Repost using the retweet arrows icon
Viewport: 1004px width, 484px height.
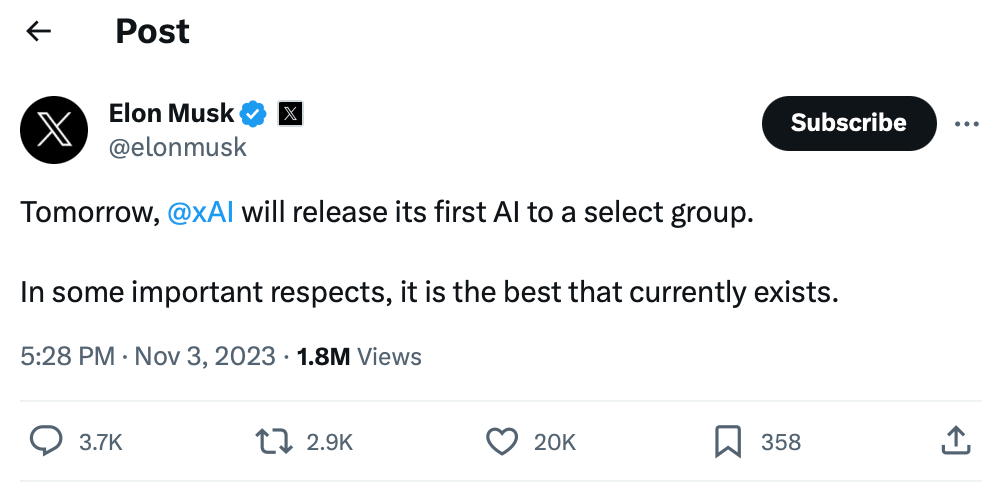273,441
